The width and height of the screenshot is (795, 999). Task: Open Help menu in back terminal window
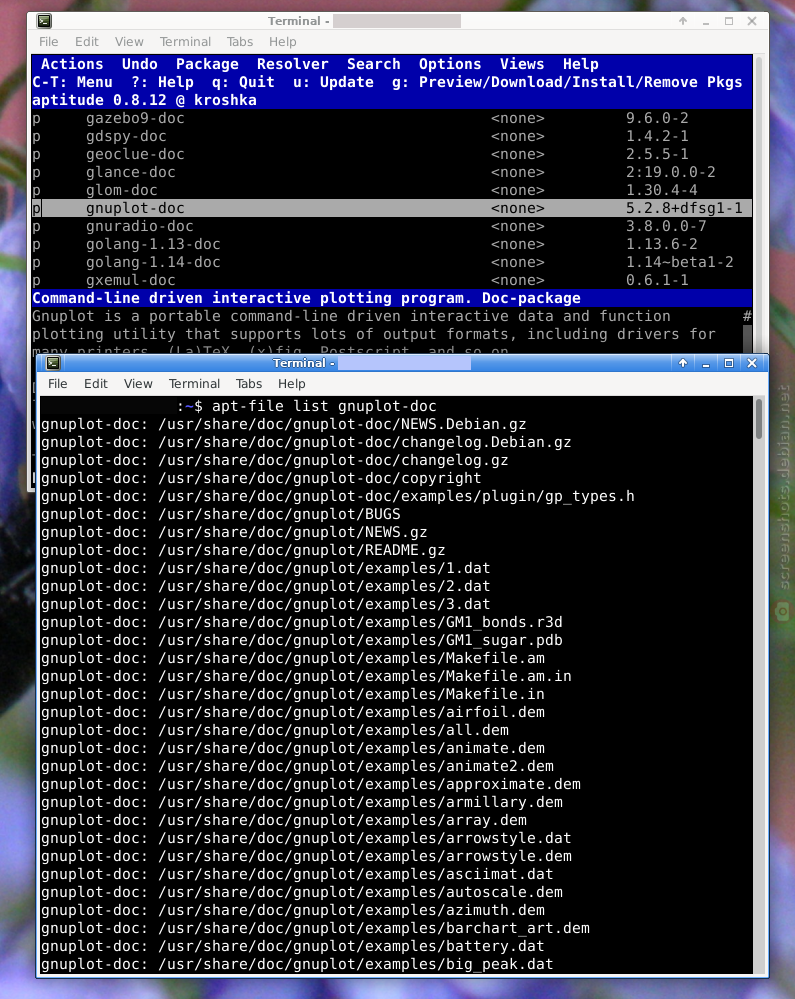click(283, 42)
